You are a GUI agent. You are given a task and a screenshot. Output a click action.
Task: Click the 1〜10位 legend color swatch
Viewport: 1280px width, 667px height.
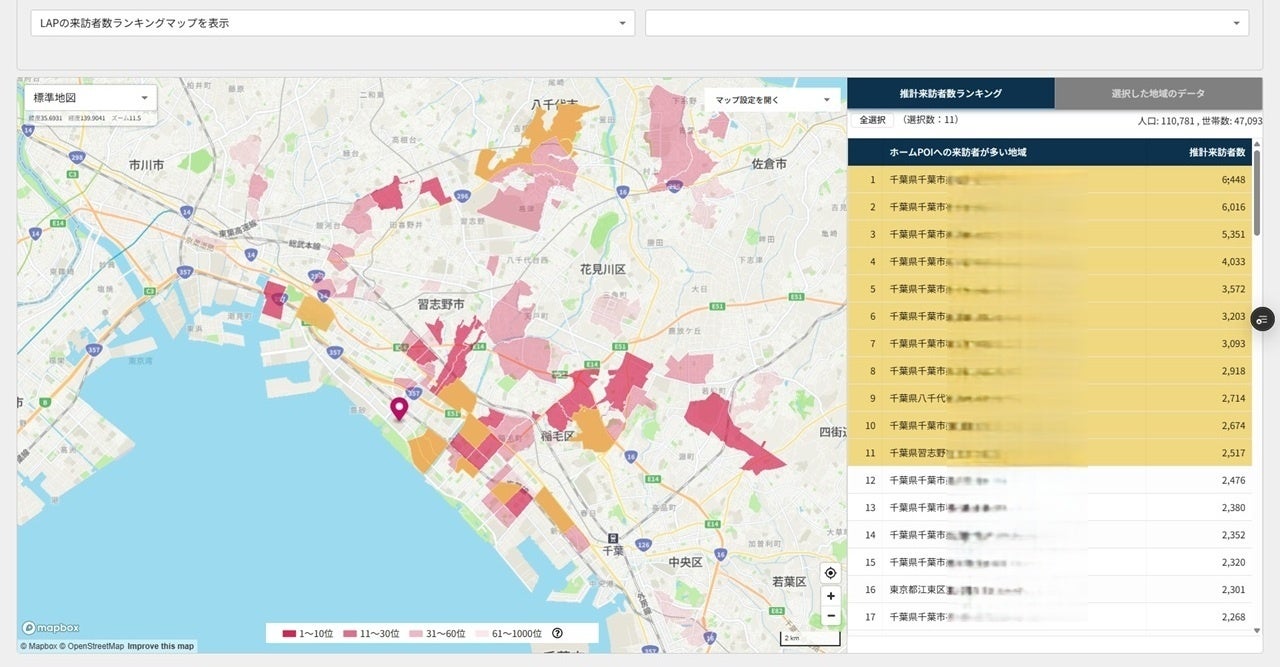click(290, 633)
